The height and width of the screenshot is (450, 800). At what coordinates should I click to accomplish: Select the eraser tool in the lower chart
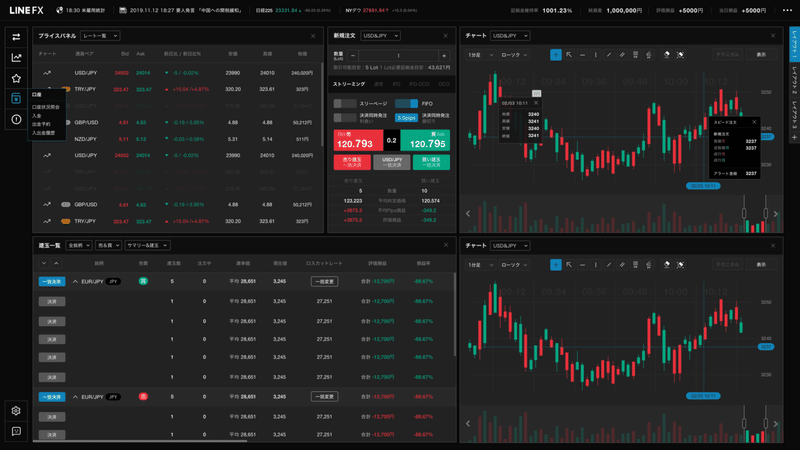[x=666, y=265]
